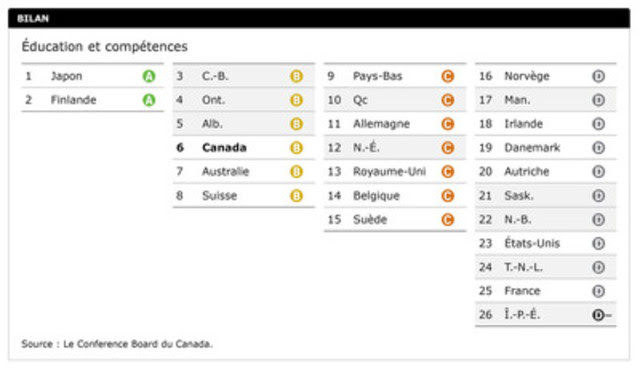Click the green A grade icon beside Japon
Viewport: 640px width, 370px height.
pyautogui.click(x=149, y=76)
